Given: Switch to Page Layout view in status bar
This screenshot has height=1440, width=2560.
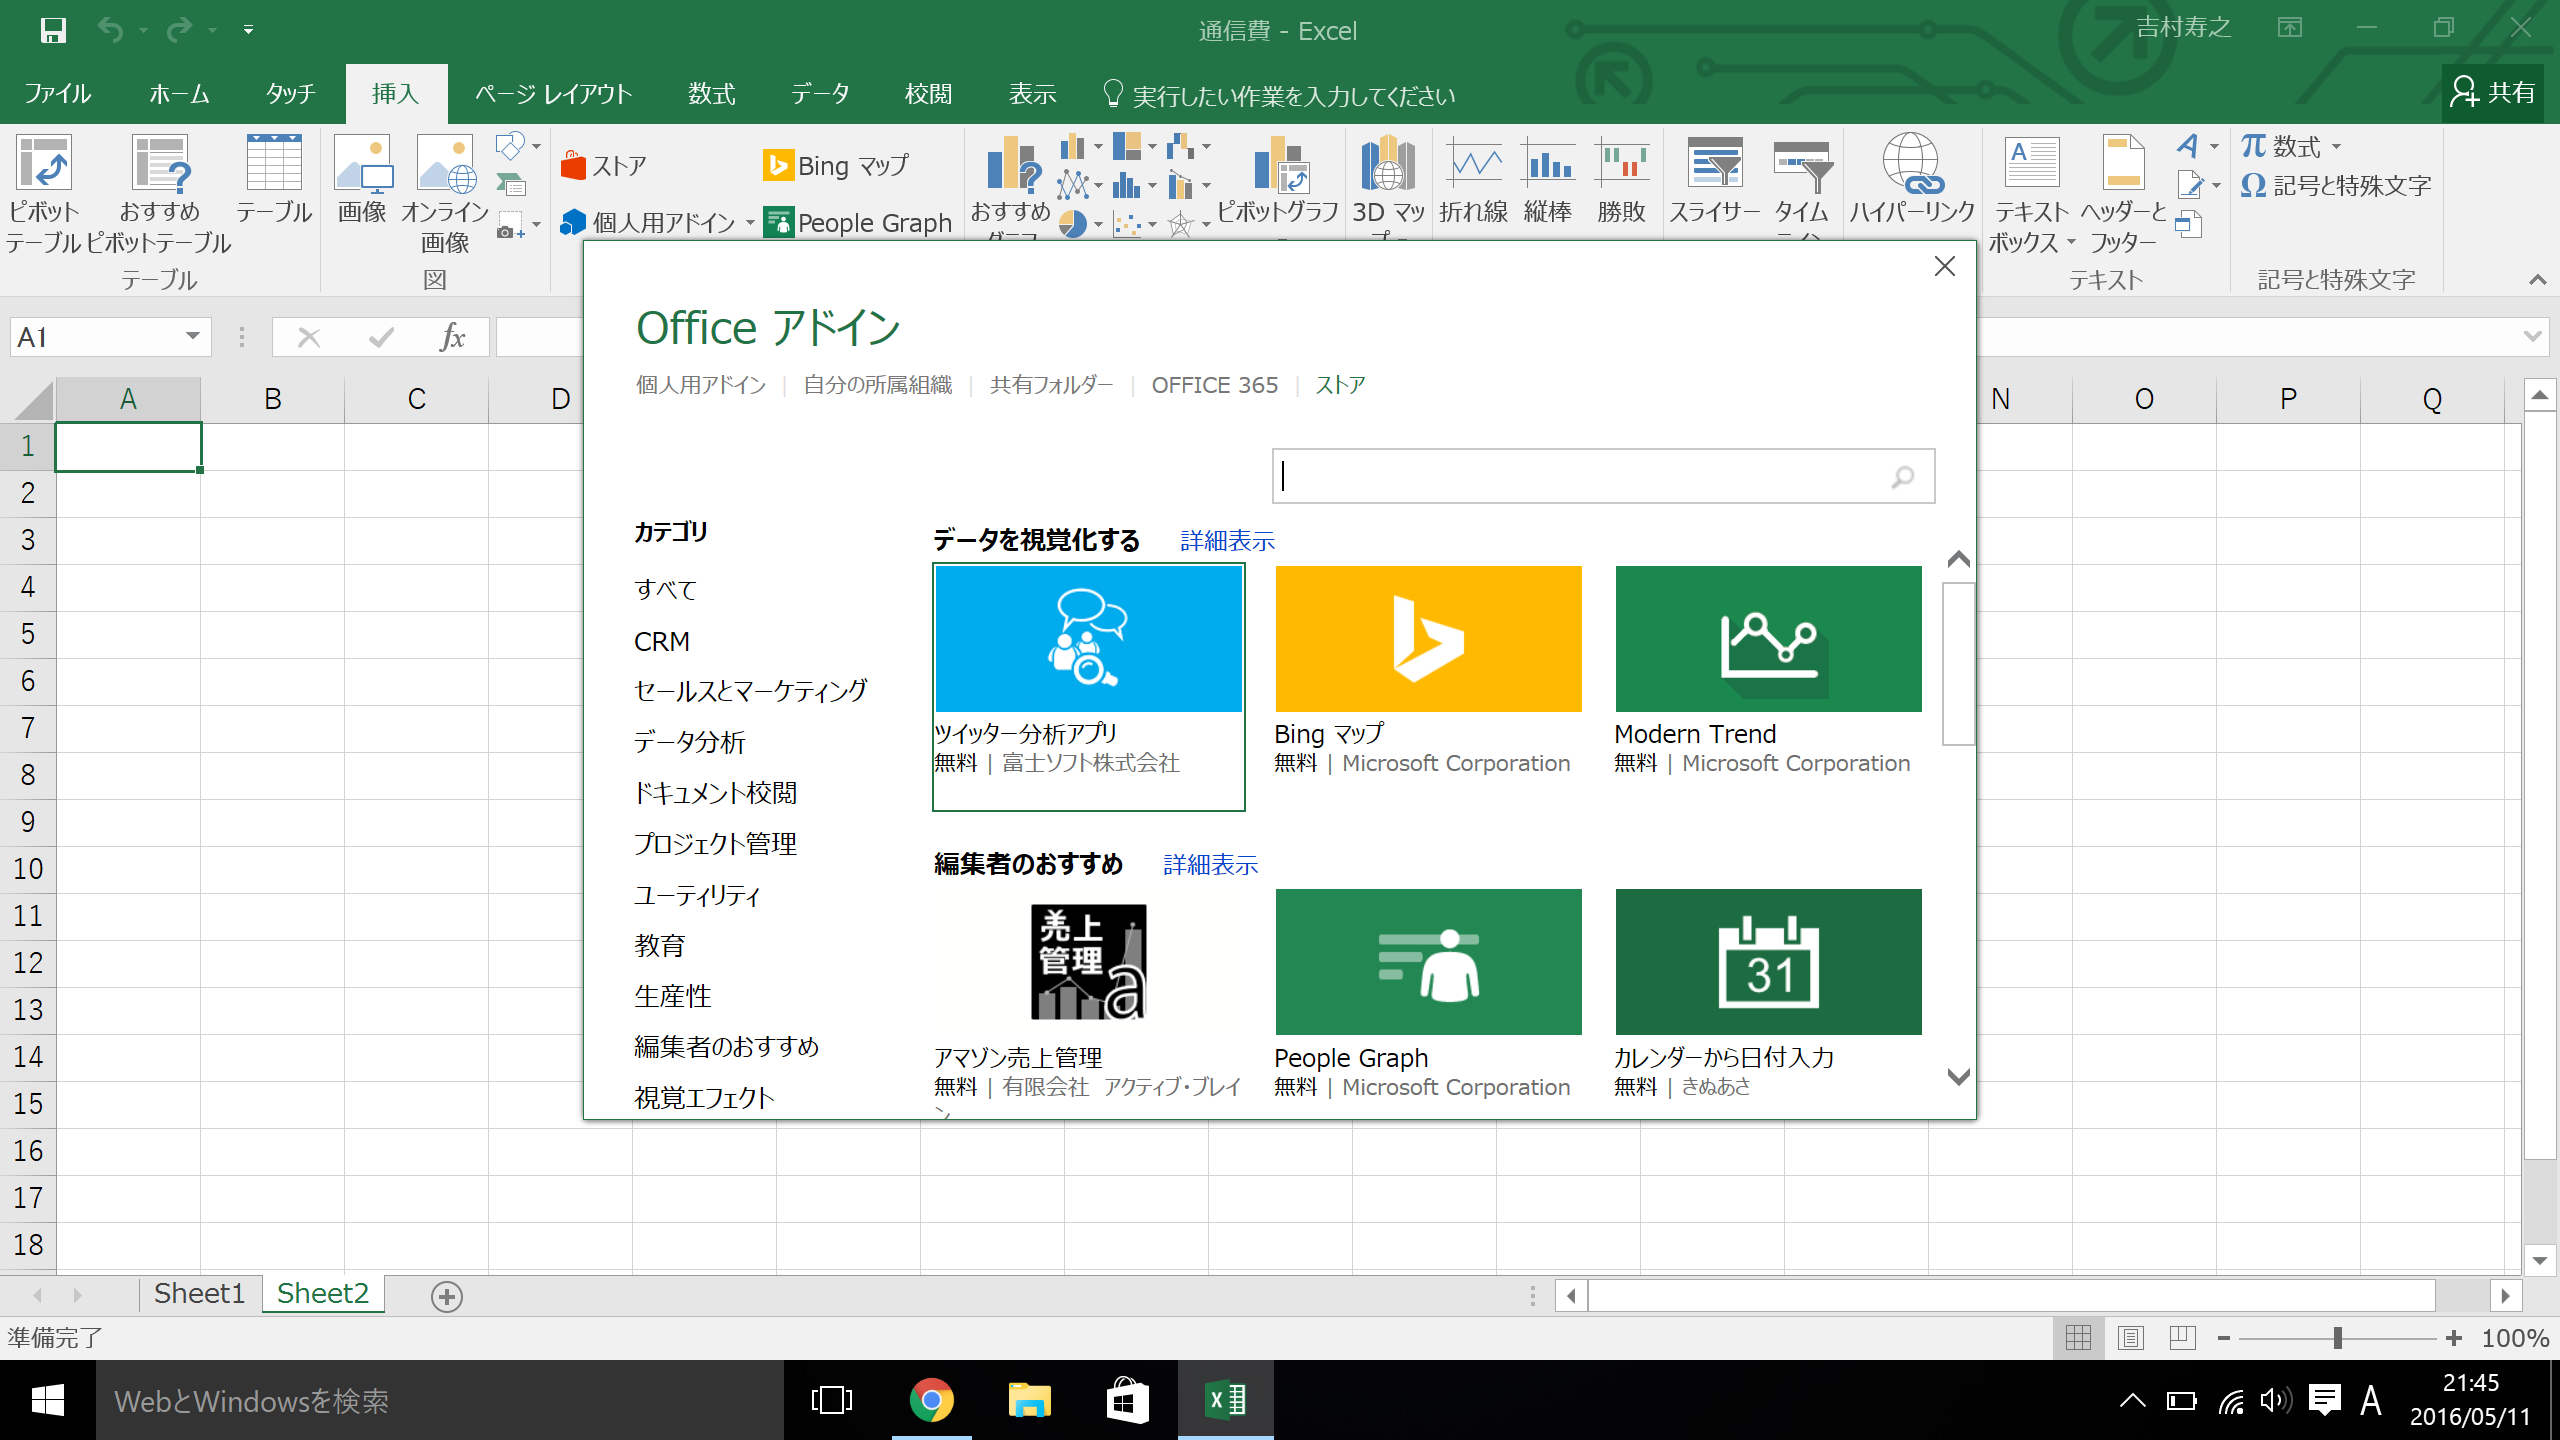Looking at the screenshot, I should (x=2131, y=1338).
